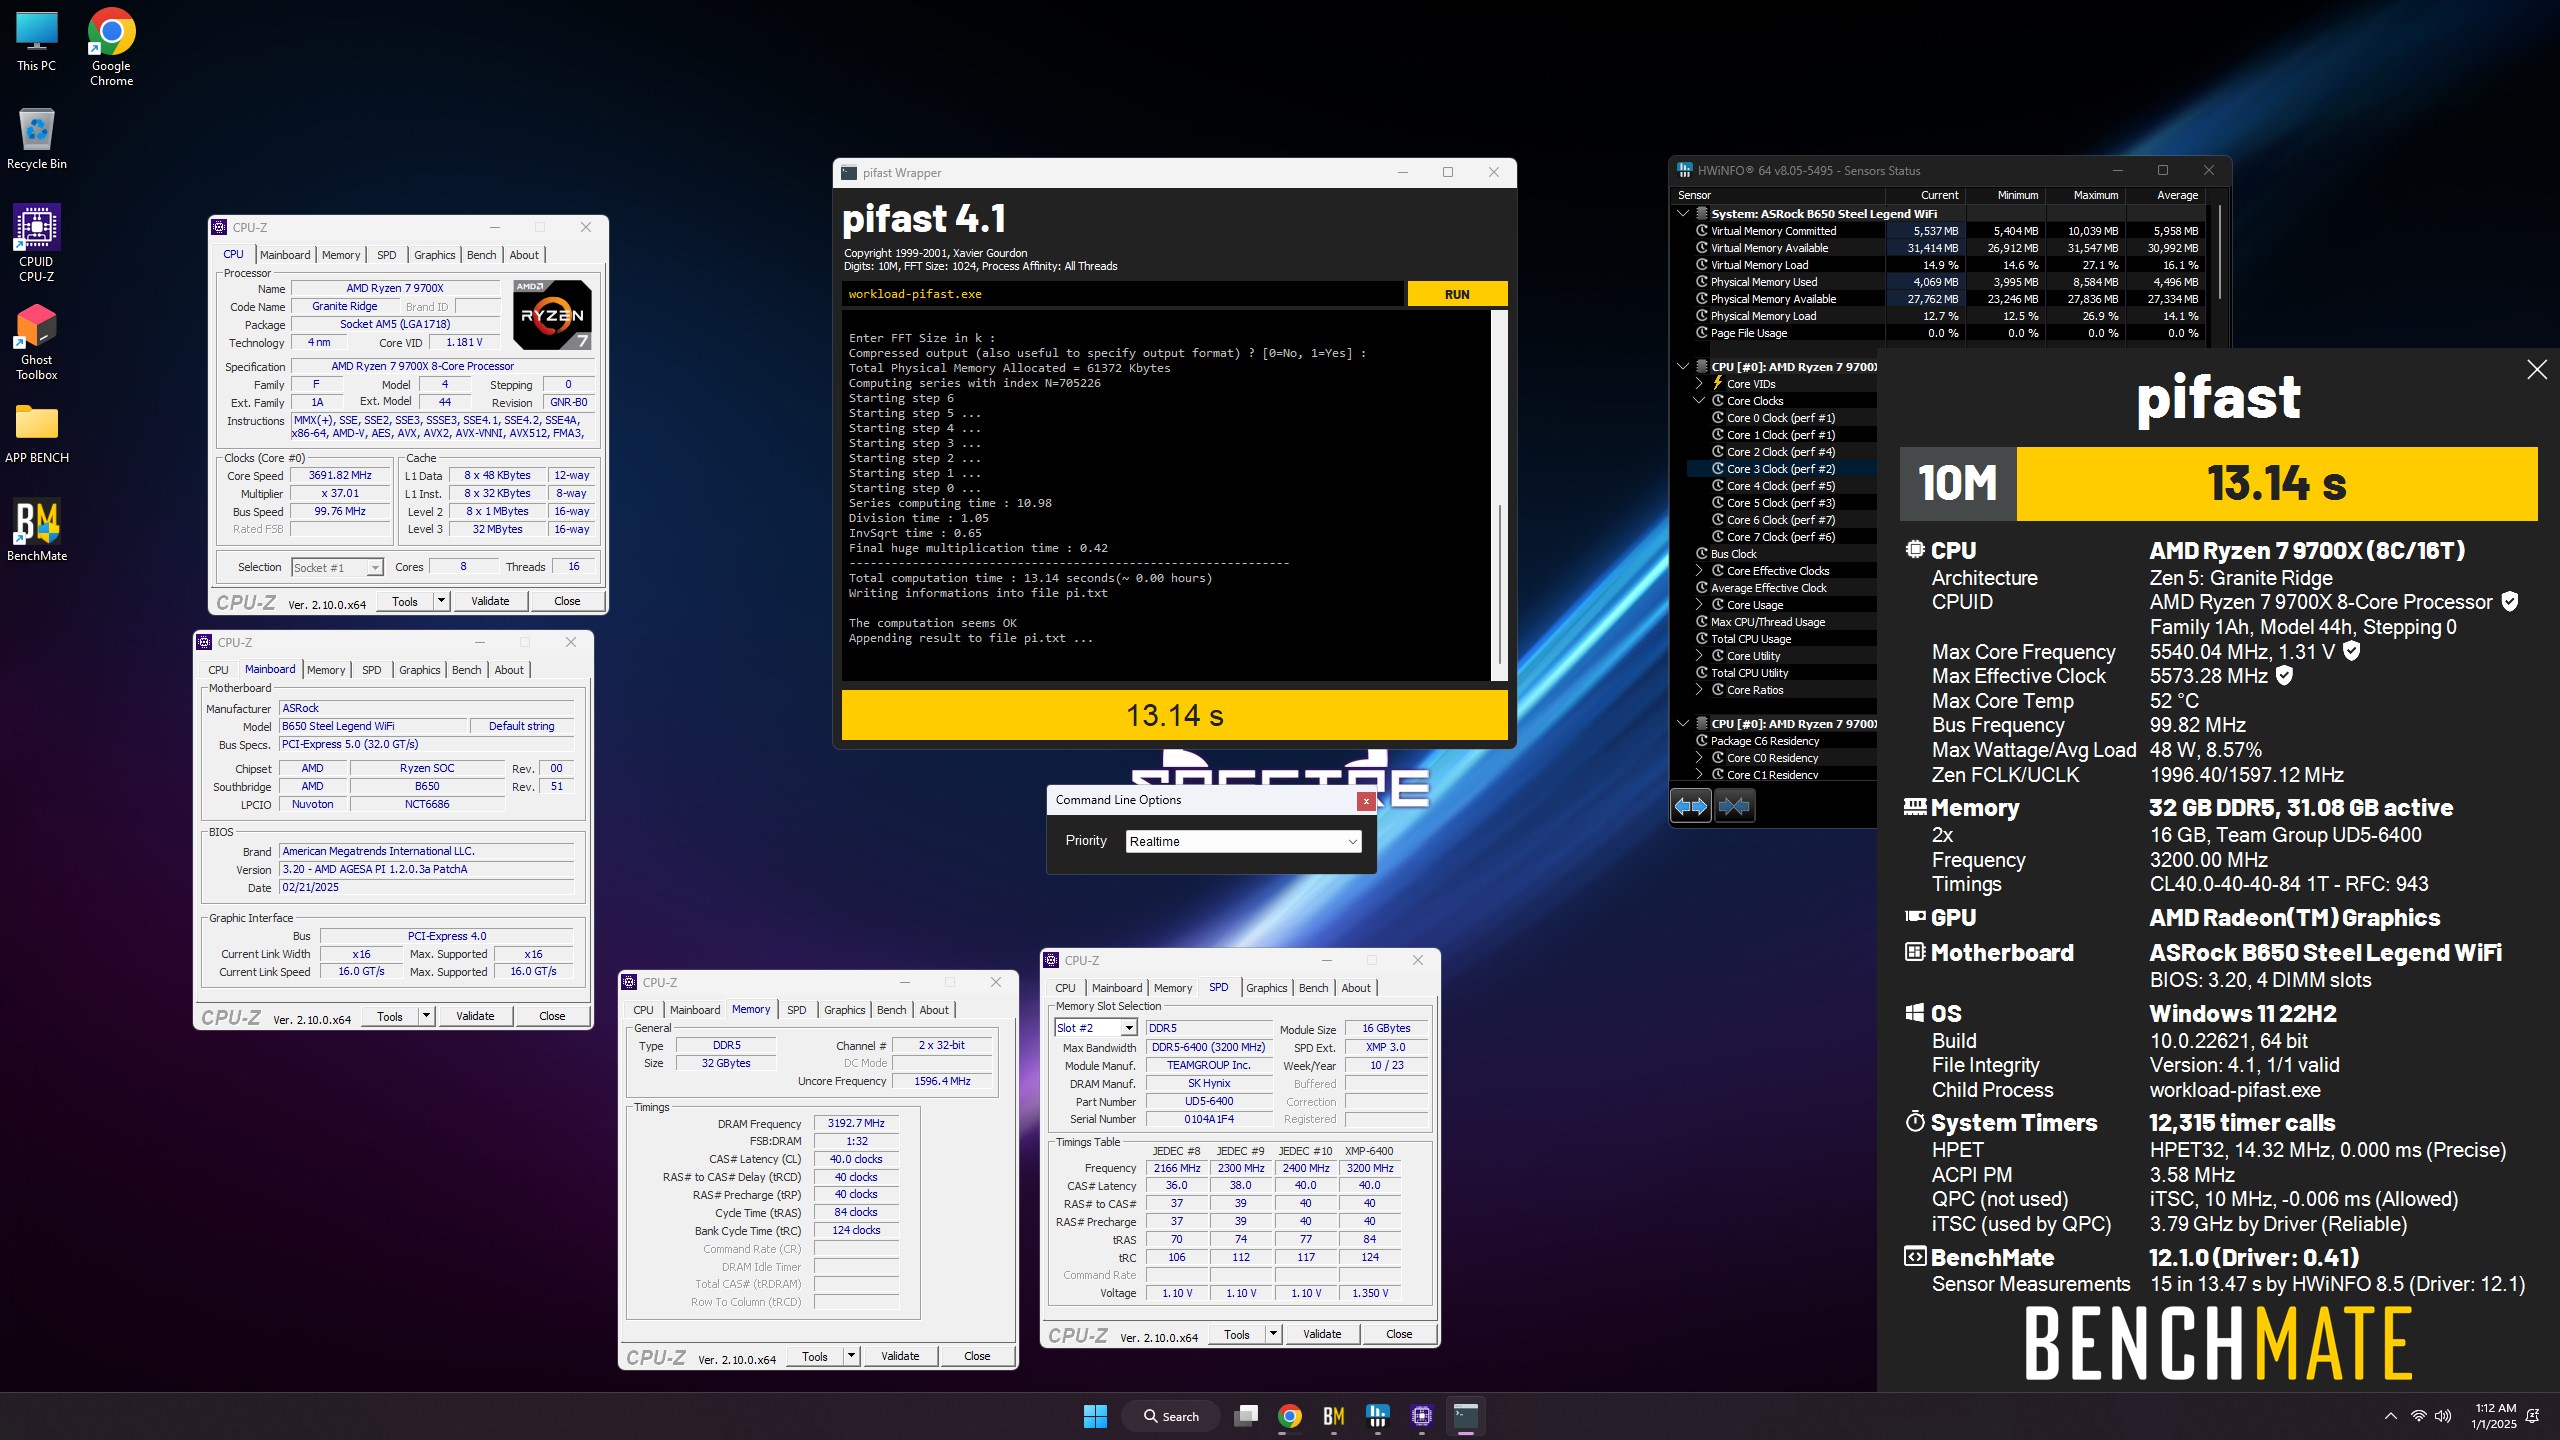The image size is (2560, 1440).
Task: Close the BenchMate pifast result panel
Action: pyautogui.click(x=2537, y=370)
